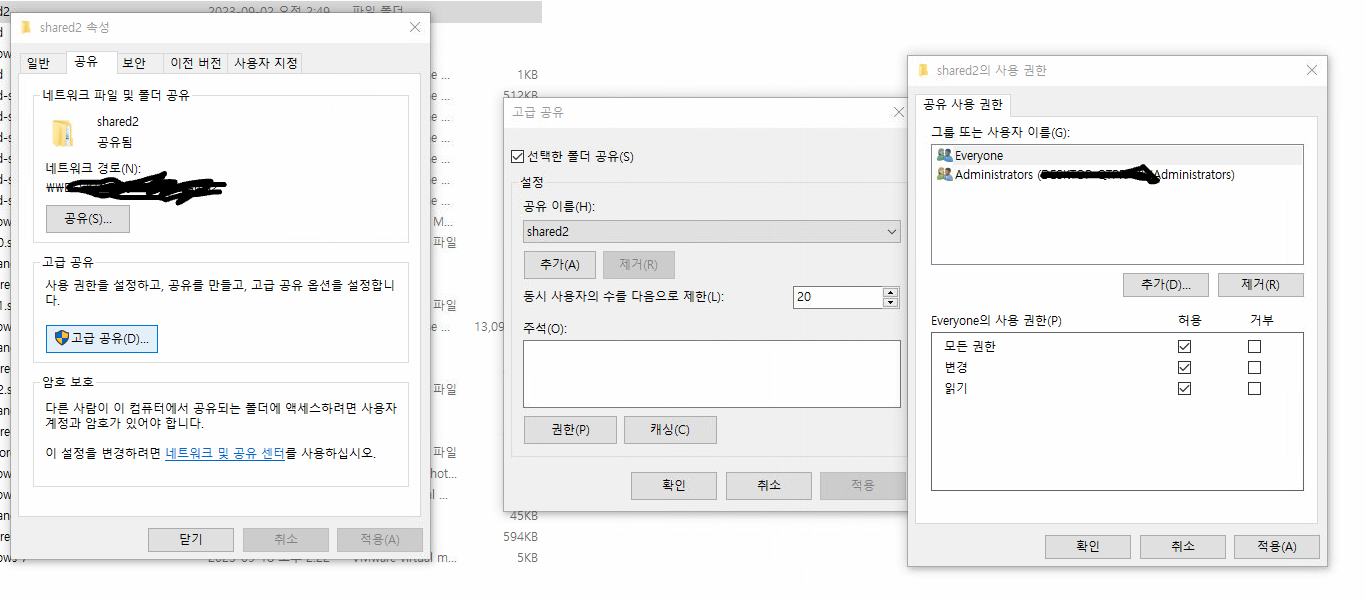
Task: Select the Everyone group icon row
Action: click(1117, 155)
